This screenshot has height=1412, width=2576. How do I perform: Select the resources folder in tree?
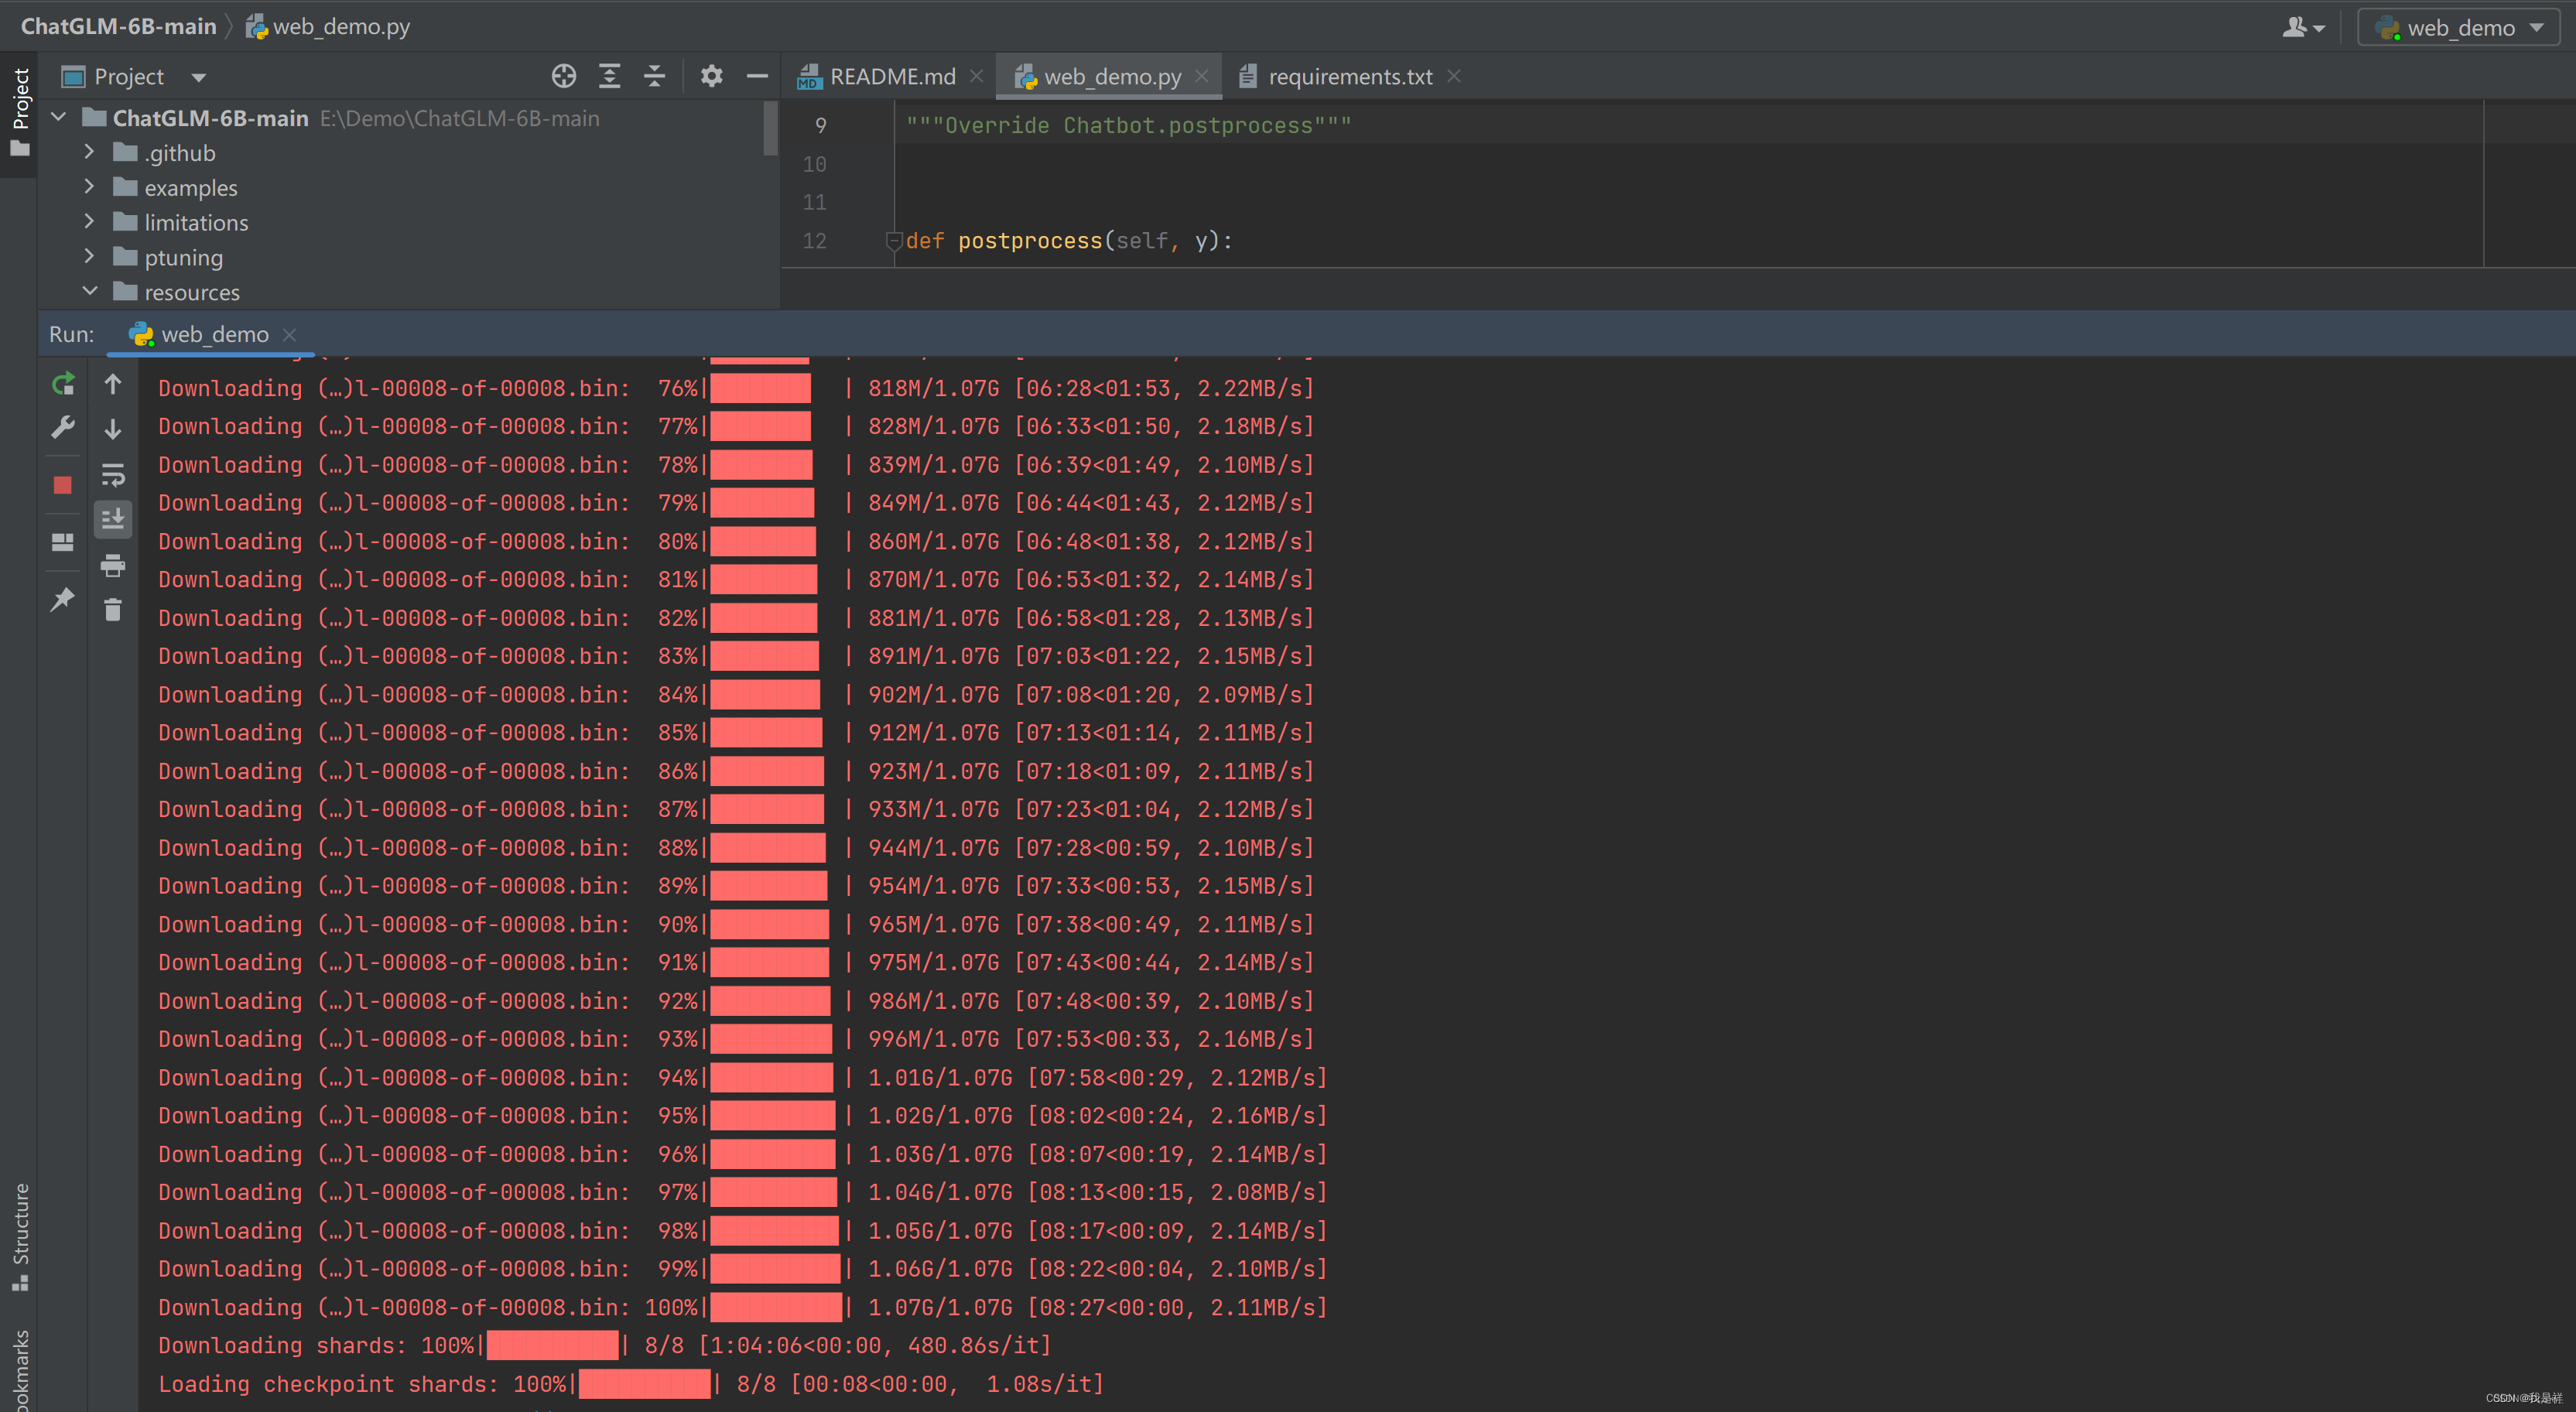[x=192, y=292]
